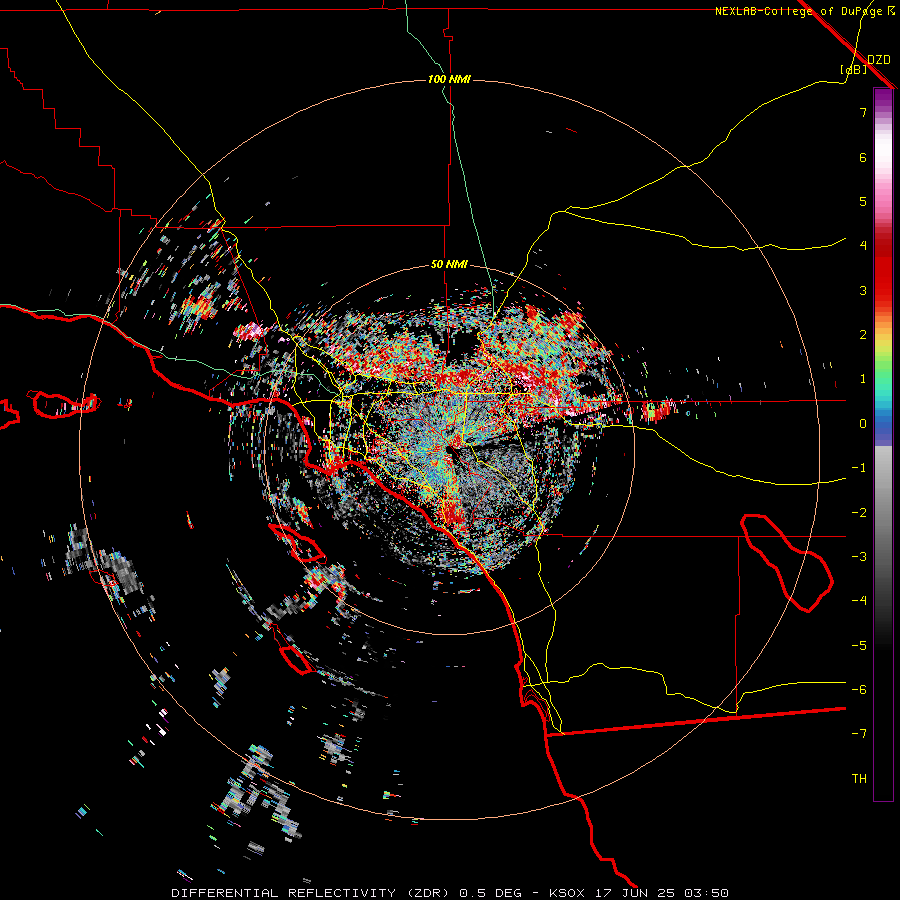Click the -6 value on color scale

859,690
